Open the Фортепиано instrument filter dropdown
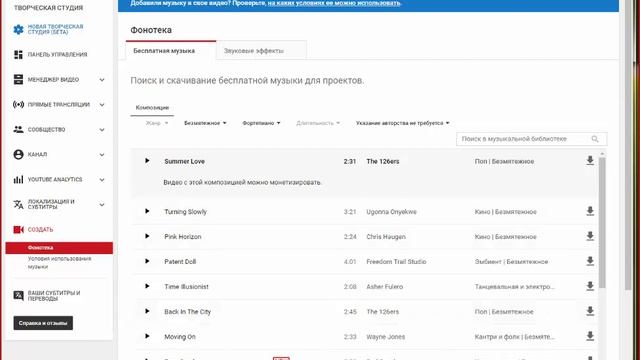This screenshot has width=640, height=360. (x=261, y=123)
